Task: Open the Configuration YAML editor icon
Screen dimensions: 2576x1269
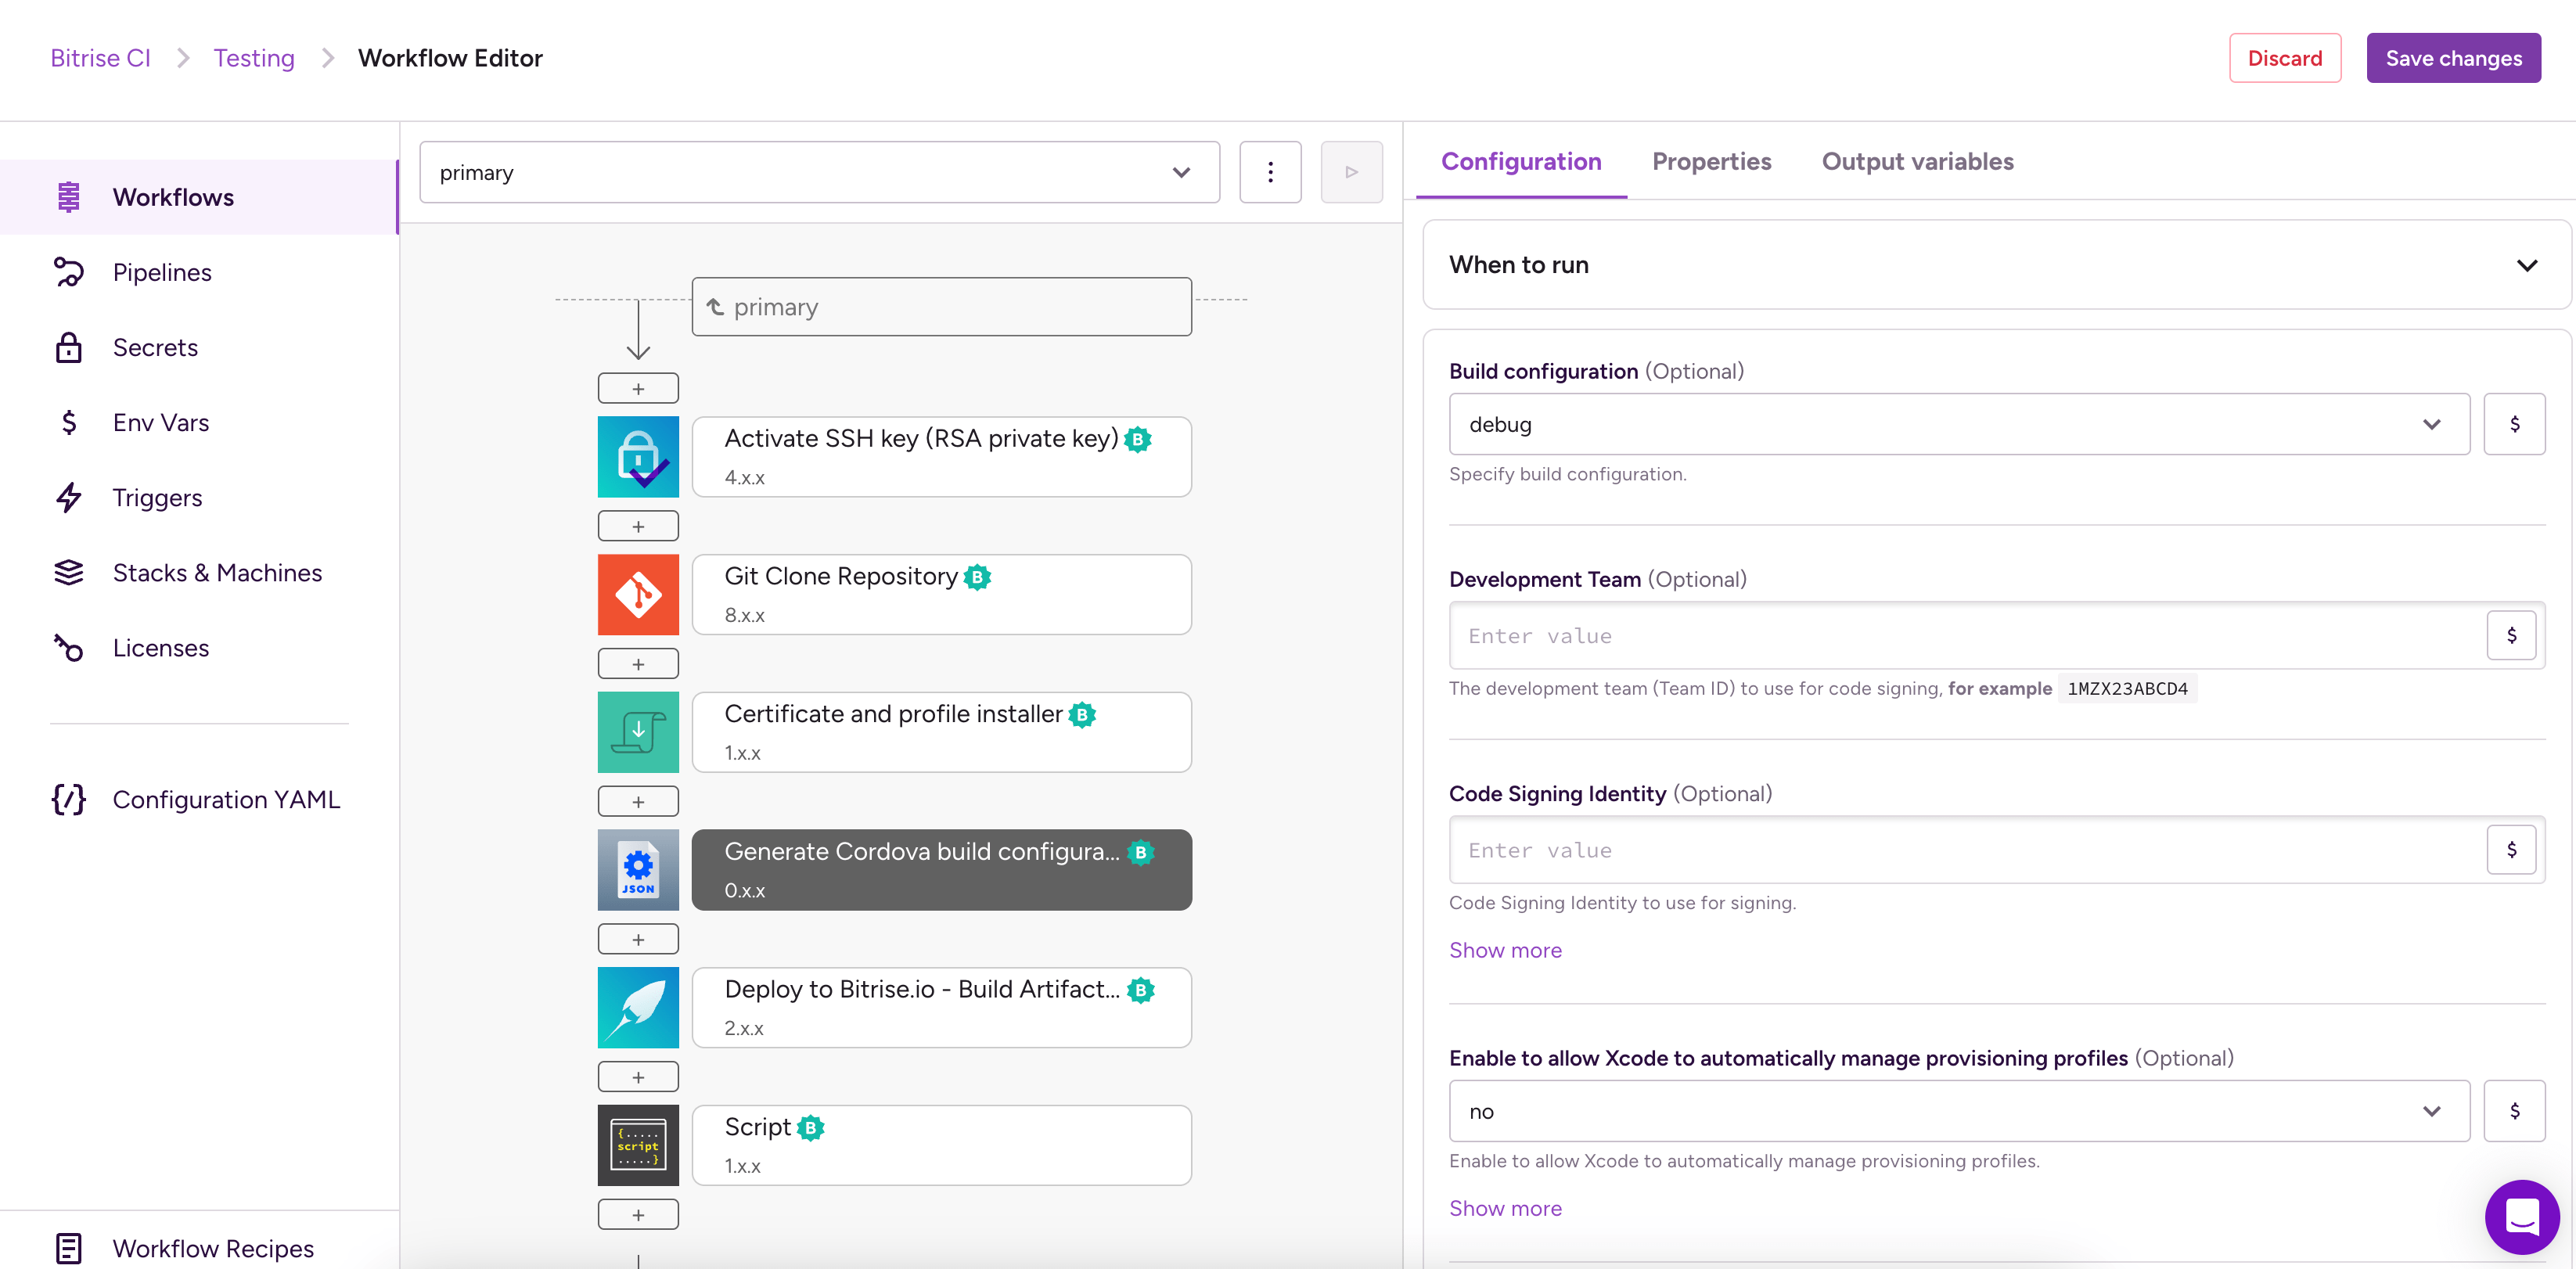Action: click(x=67, y=799)
